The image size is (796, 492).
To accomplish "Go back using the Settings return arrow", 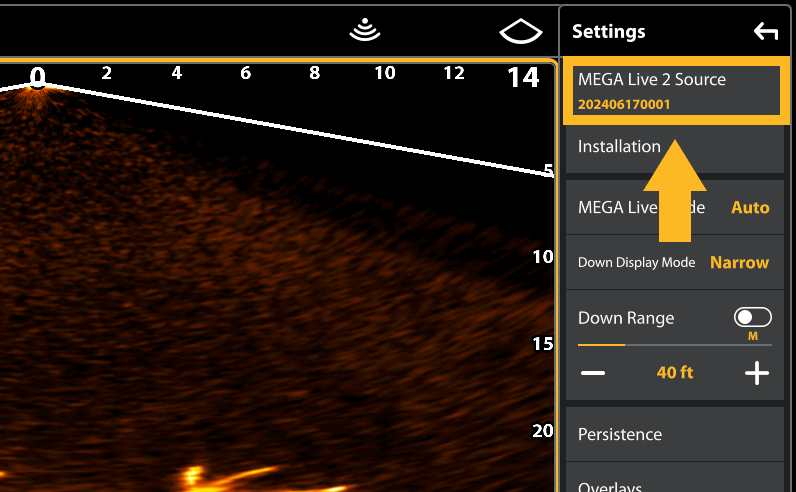I will pyautogui.click(x=766, y=31).
